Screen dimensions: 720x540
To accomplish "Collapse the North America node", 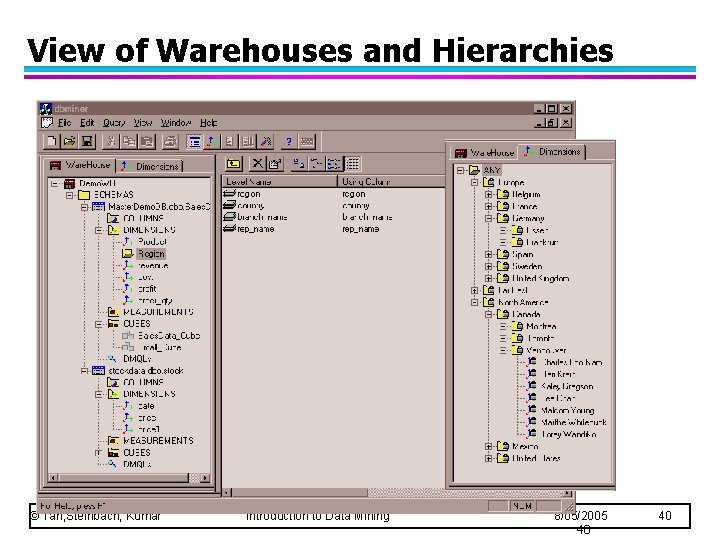I will [x=474, y=303].
